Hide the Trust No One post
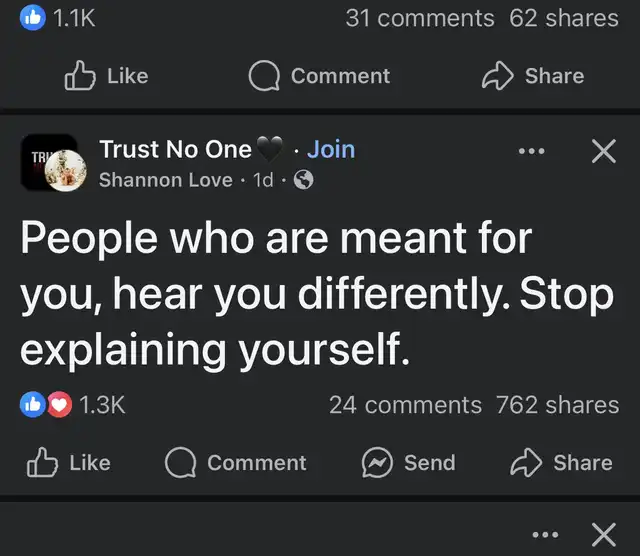This screenshot has height=556, width=640. pos(602,152)
